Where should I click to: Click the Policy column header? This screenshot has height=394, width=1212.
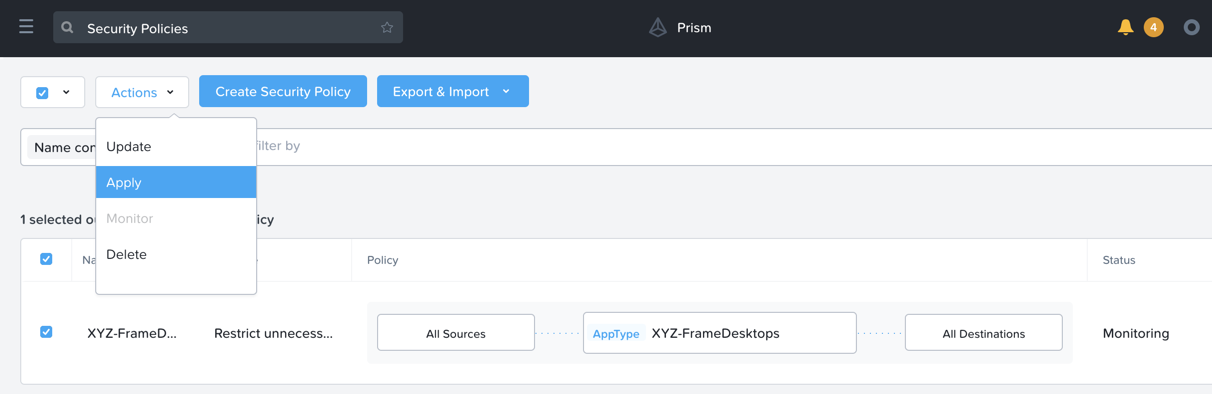pos(383,260)
